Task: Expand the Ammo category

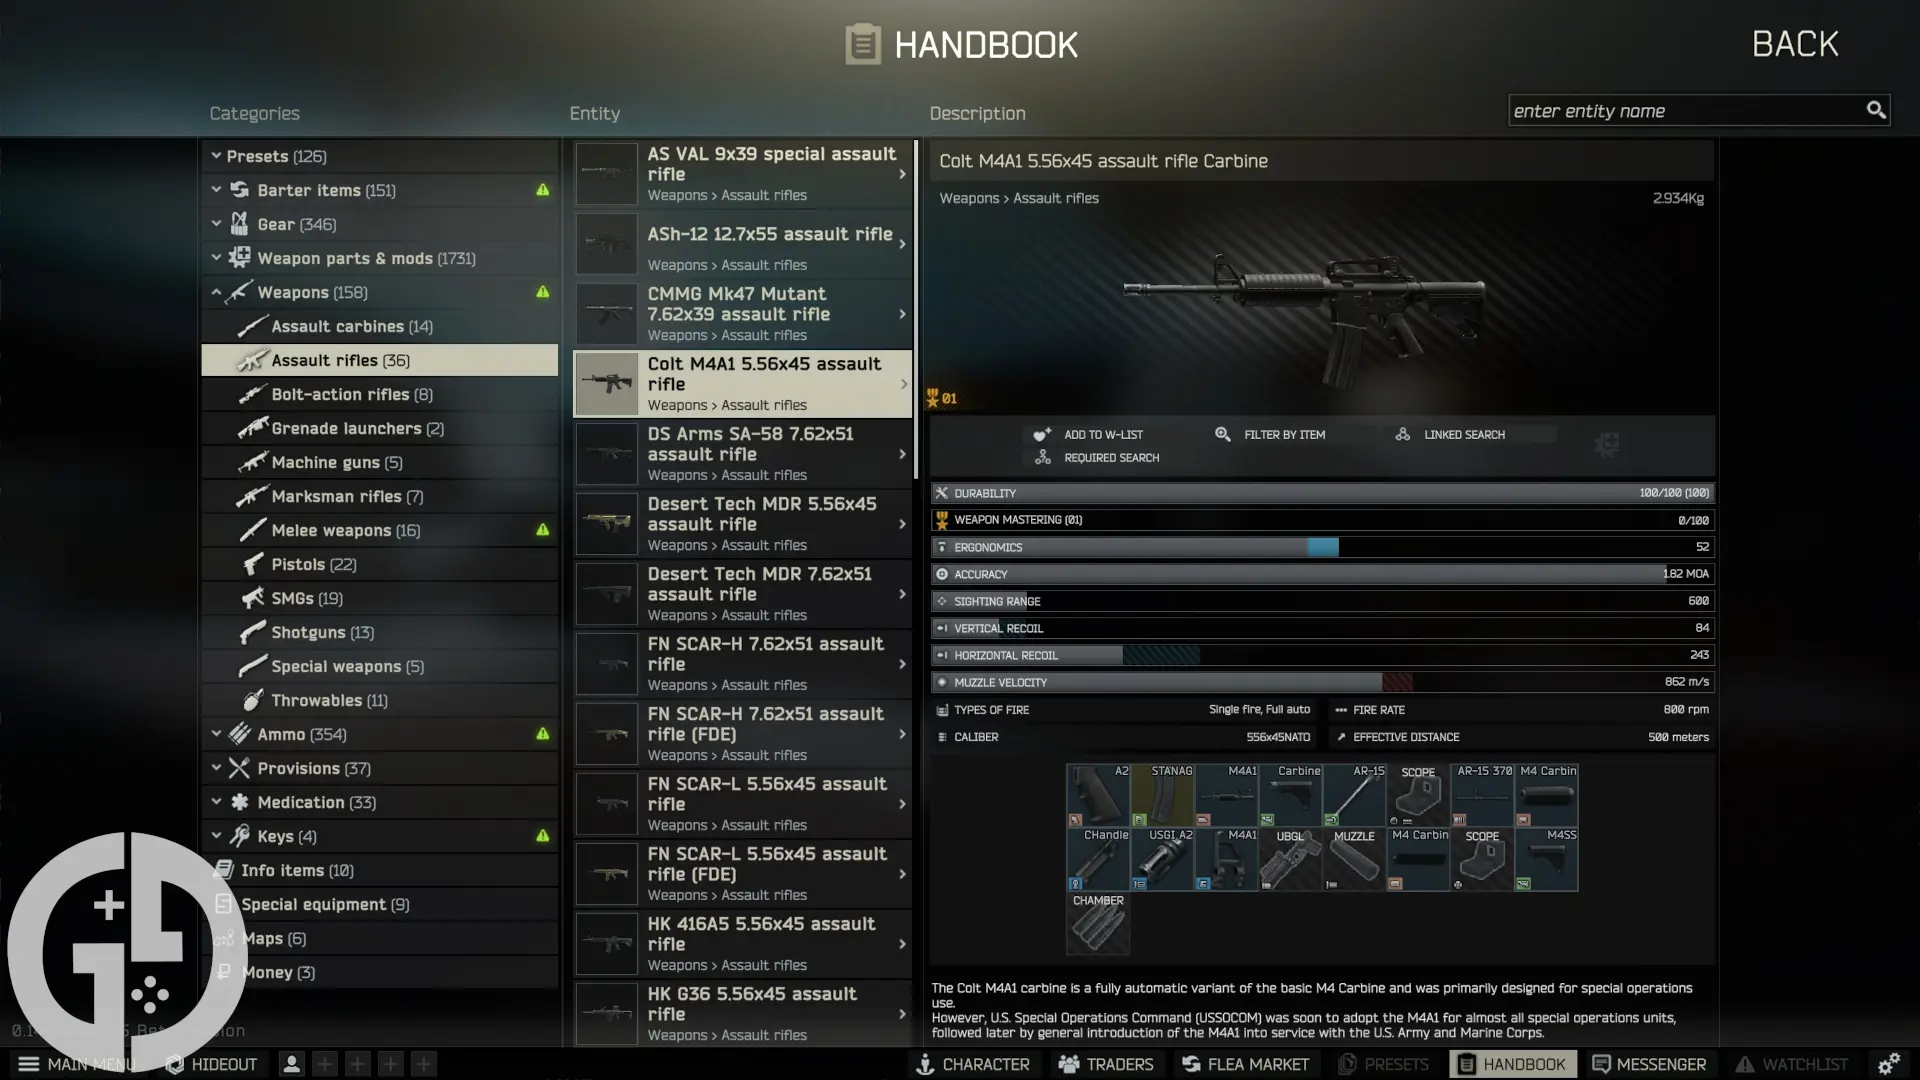Action: point(216,733)
